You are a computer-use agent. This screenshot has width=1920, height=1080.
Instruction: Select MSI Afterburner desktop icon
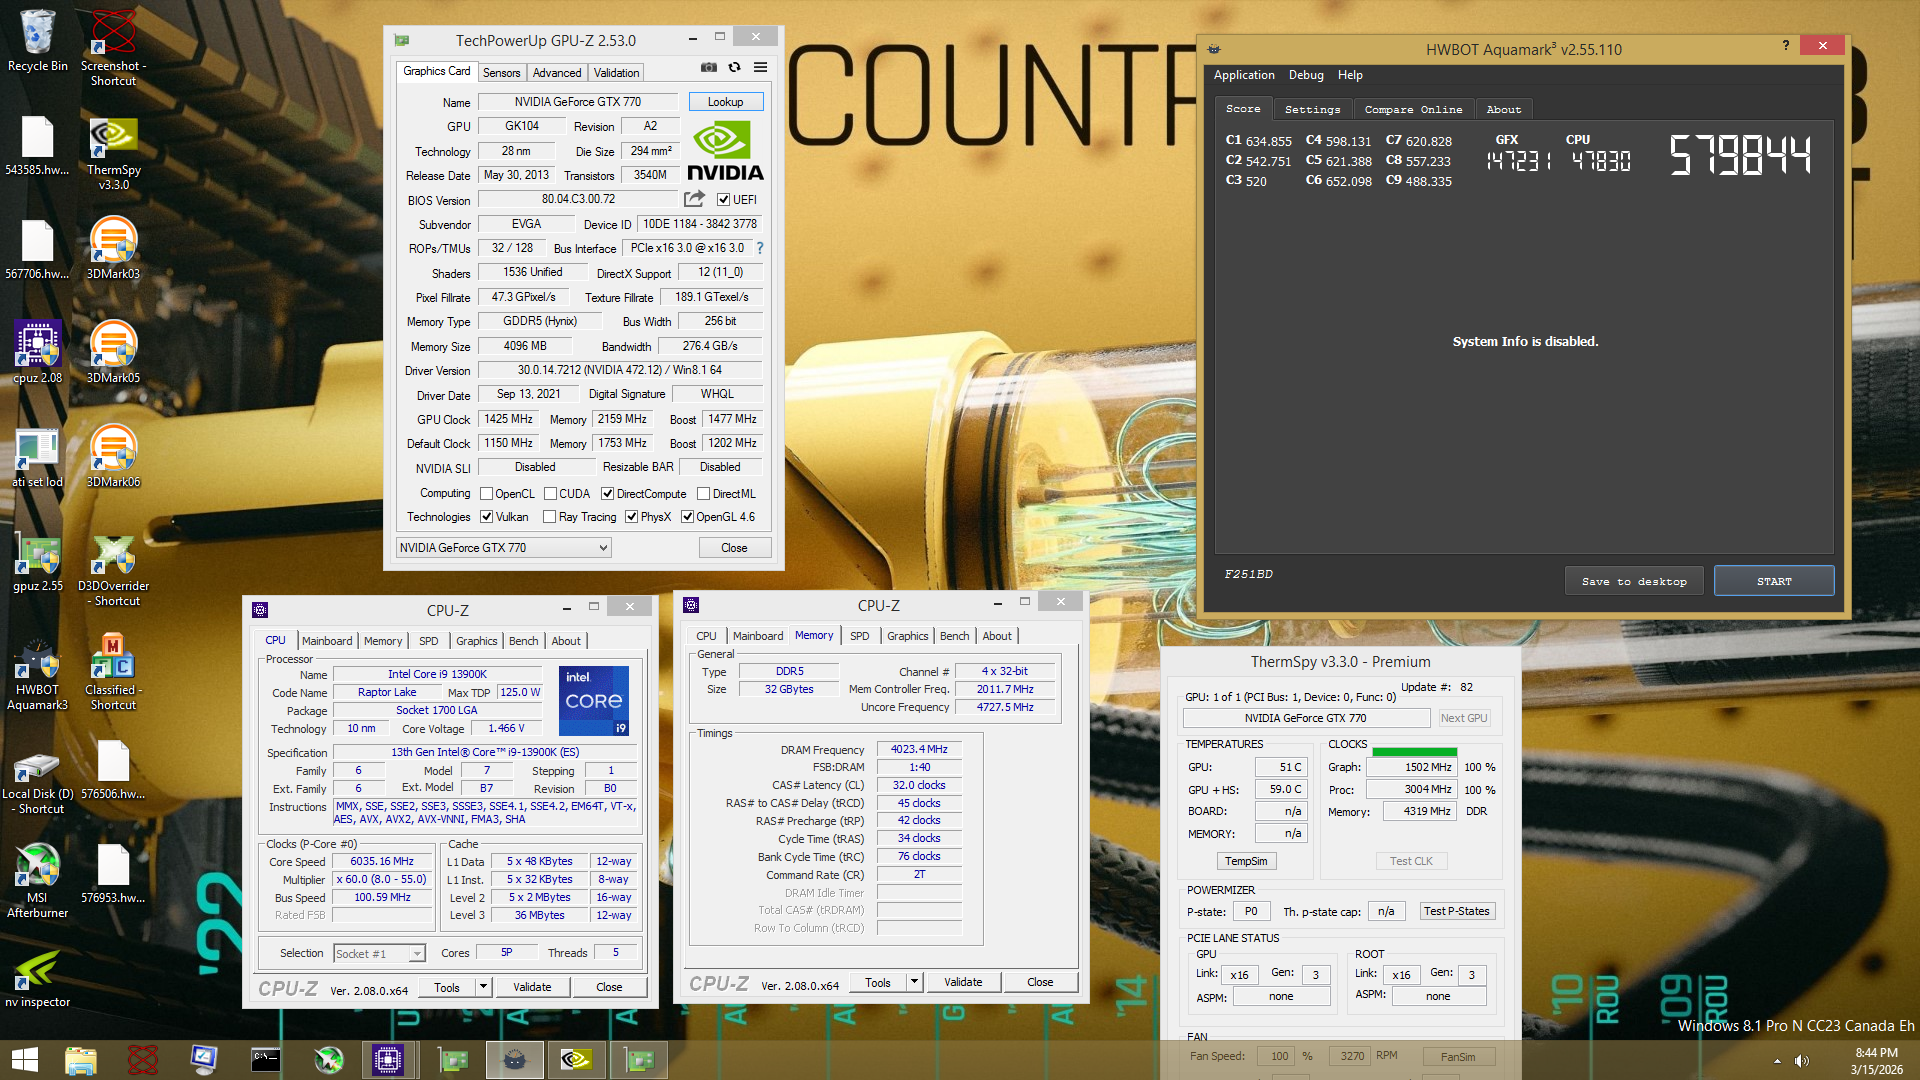(38, 880)
